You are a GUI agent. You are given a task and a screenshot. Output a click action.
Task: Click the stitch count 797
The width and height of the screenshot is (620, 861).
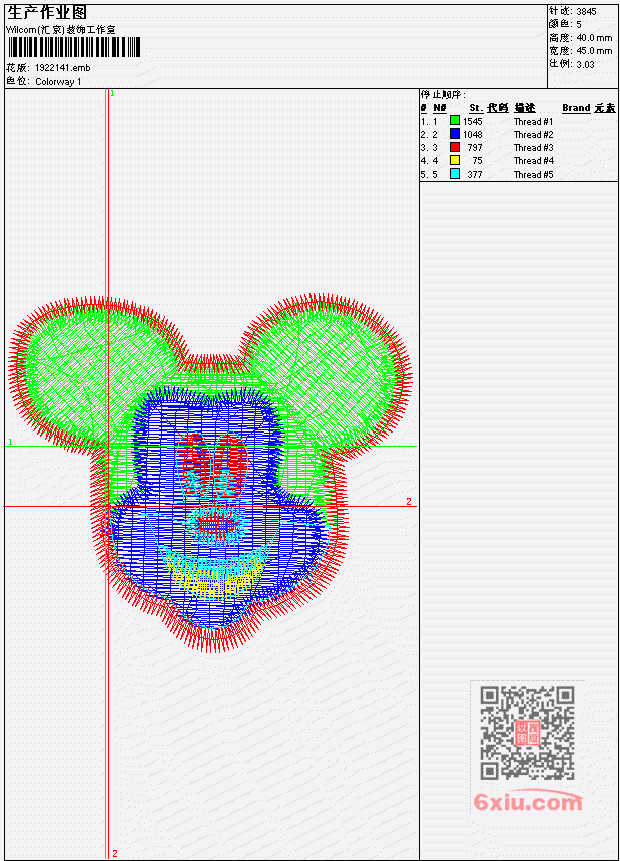(474, 148)
